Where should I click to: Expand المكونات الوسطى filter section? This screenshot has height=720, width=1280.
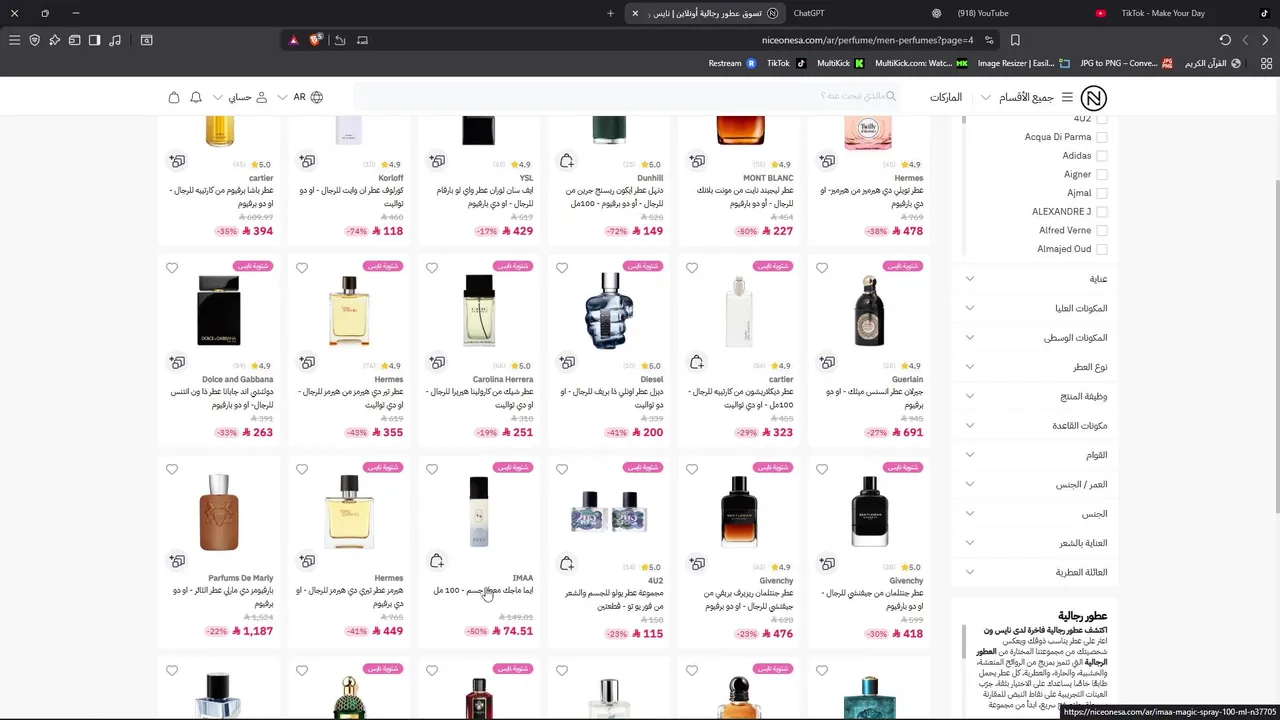pyautogui.click(x=1036, y=338)
